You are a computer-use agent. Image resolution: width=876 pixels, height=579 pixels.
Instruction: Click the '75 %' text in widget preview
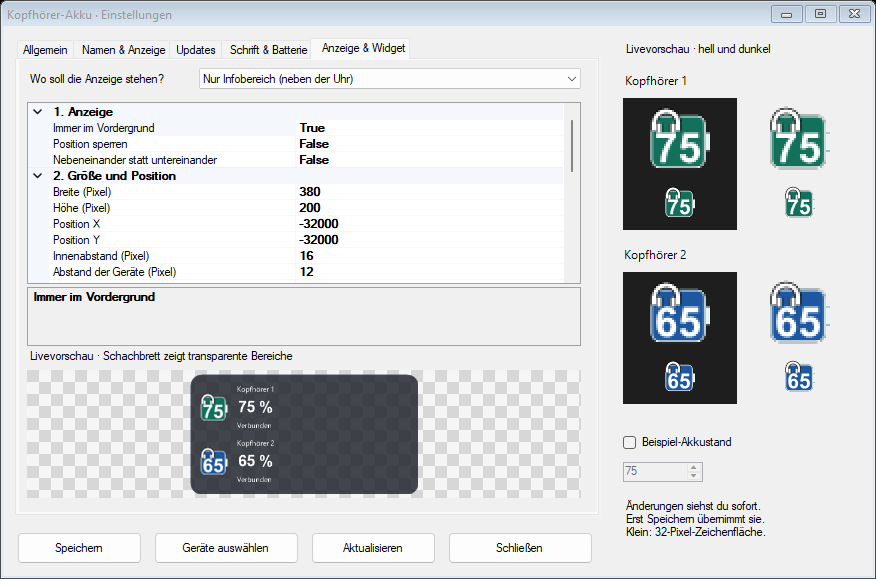coord(255,407)
